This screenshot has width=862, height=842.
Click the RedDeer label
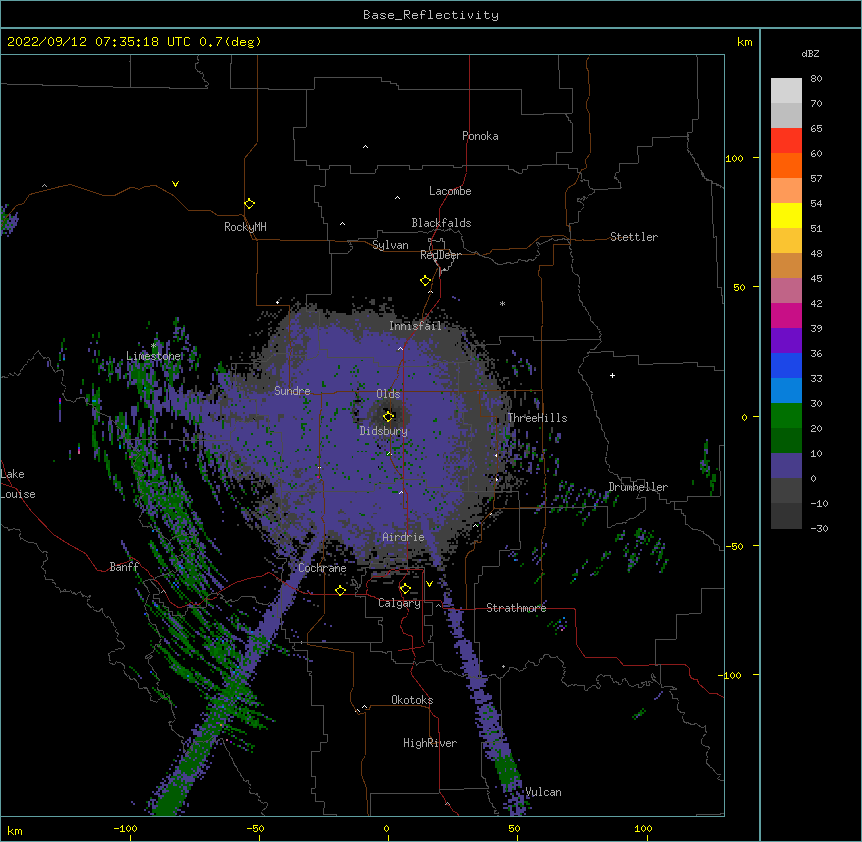click(440, 255)
